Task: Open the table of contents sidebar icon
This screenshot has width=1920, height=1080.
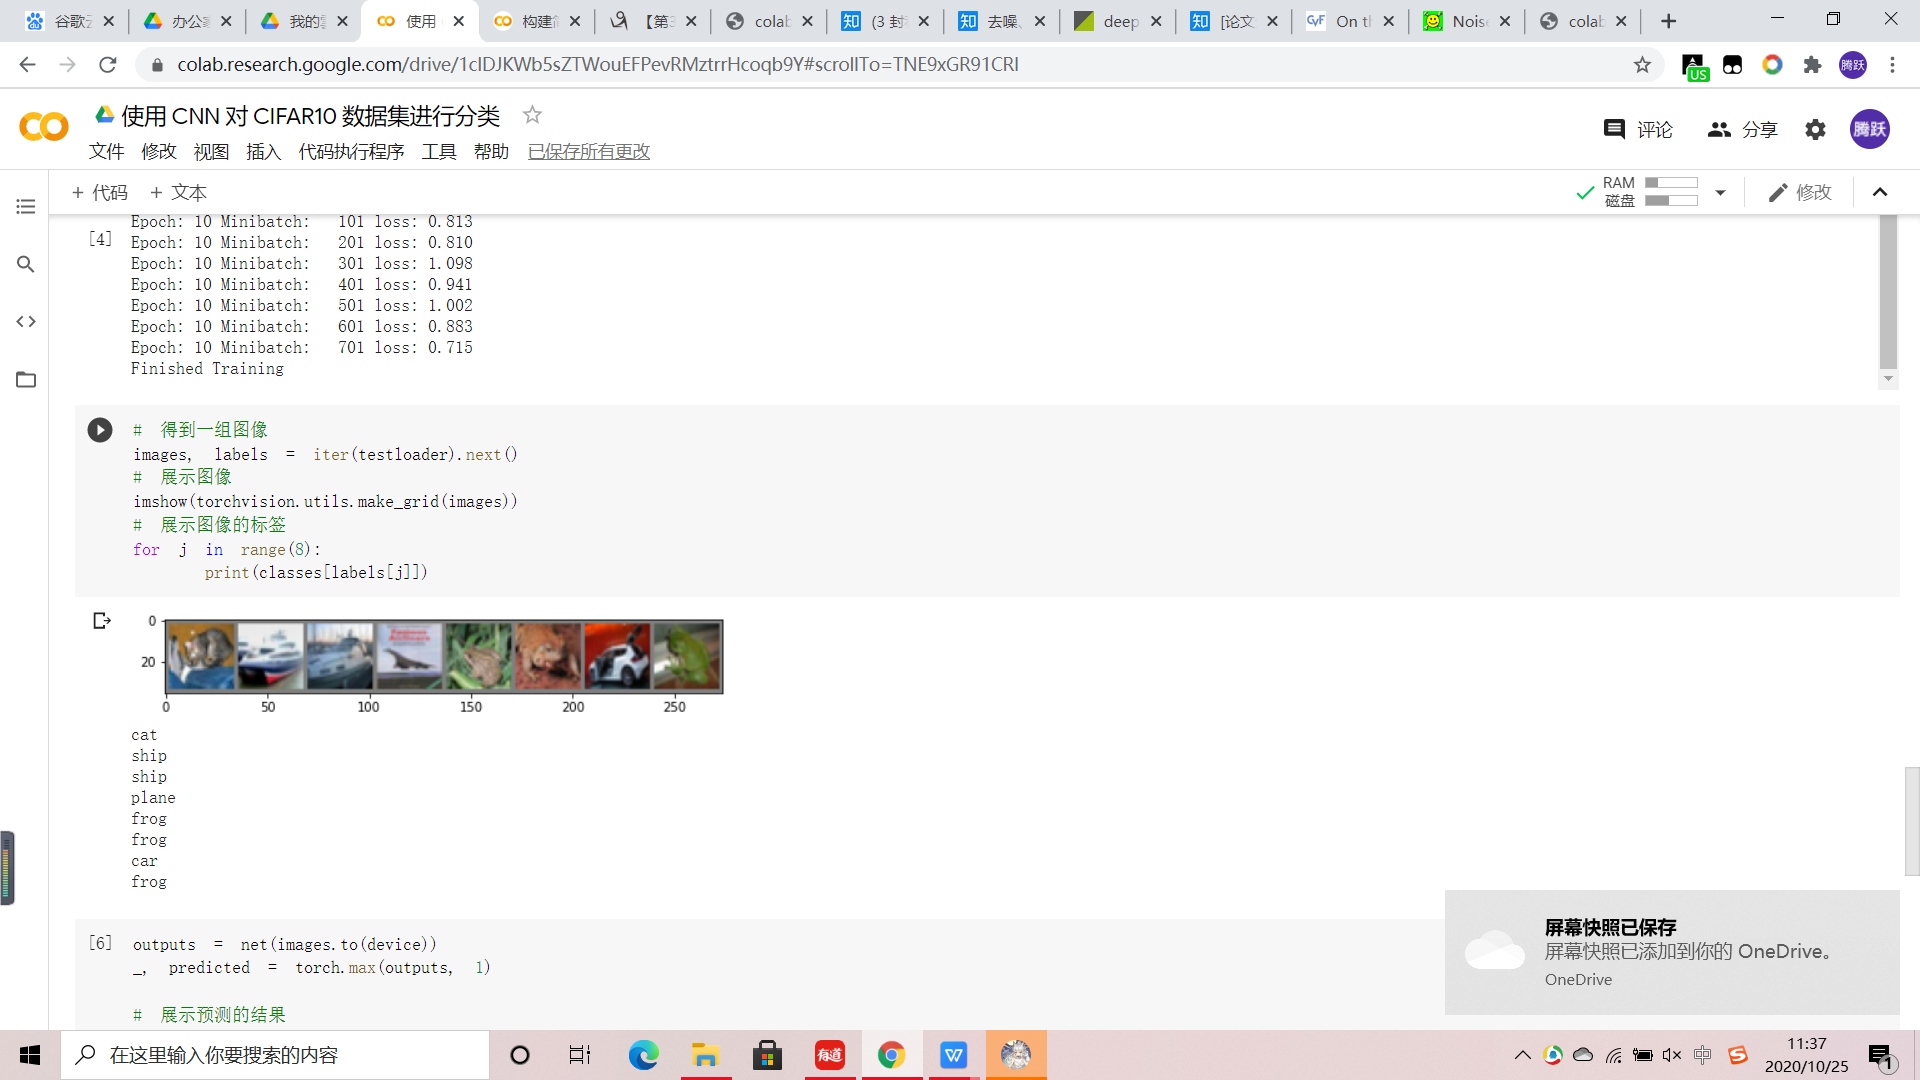Action: coord(26,207)
